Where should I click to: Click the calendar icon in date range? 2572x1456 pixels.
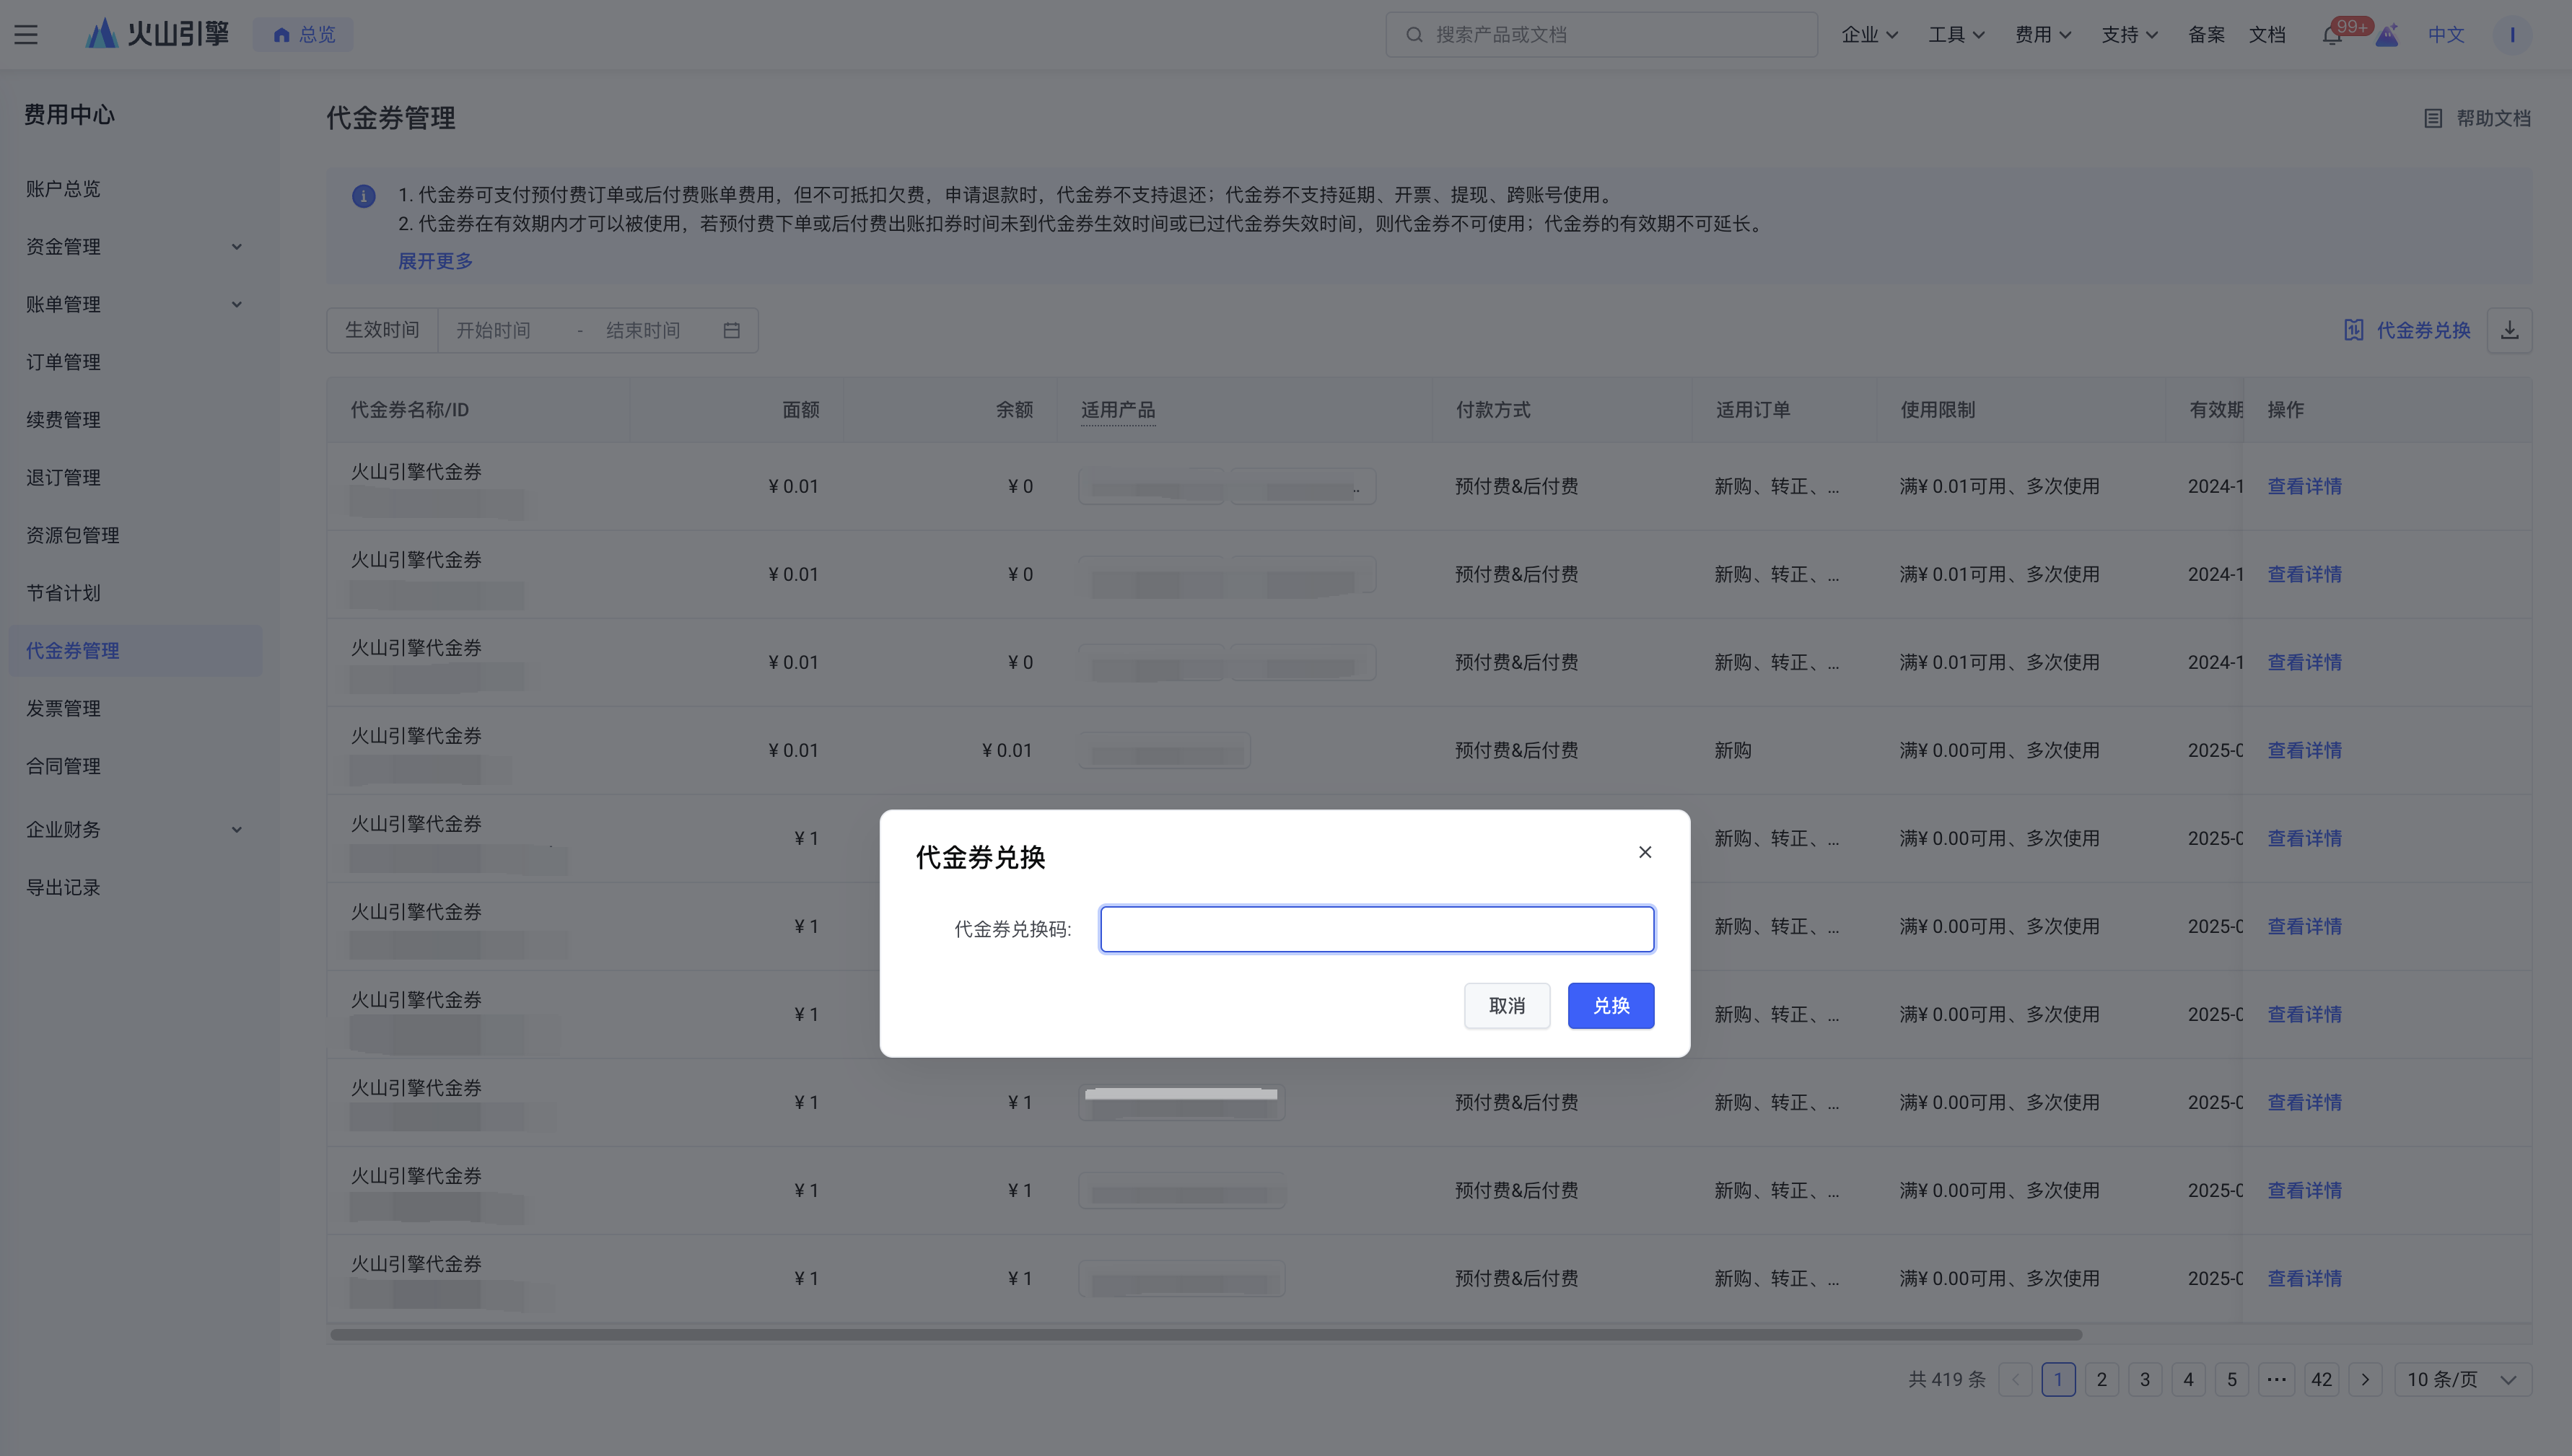[731, 330]
